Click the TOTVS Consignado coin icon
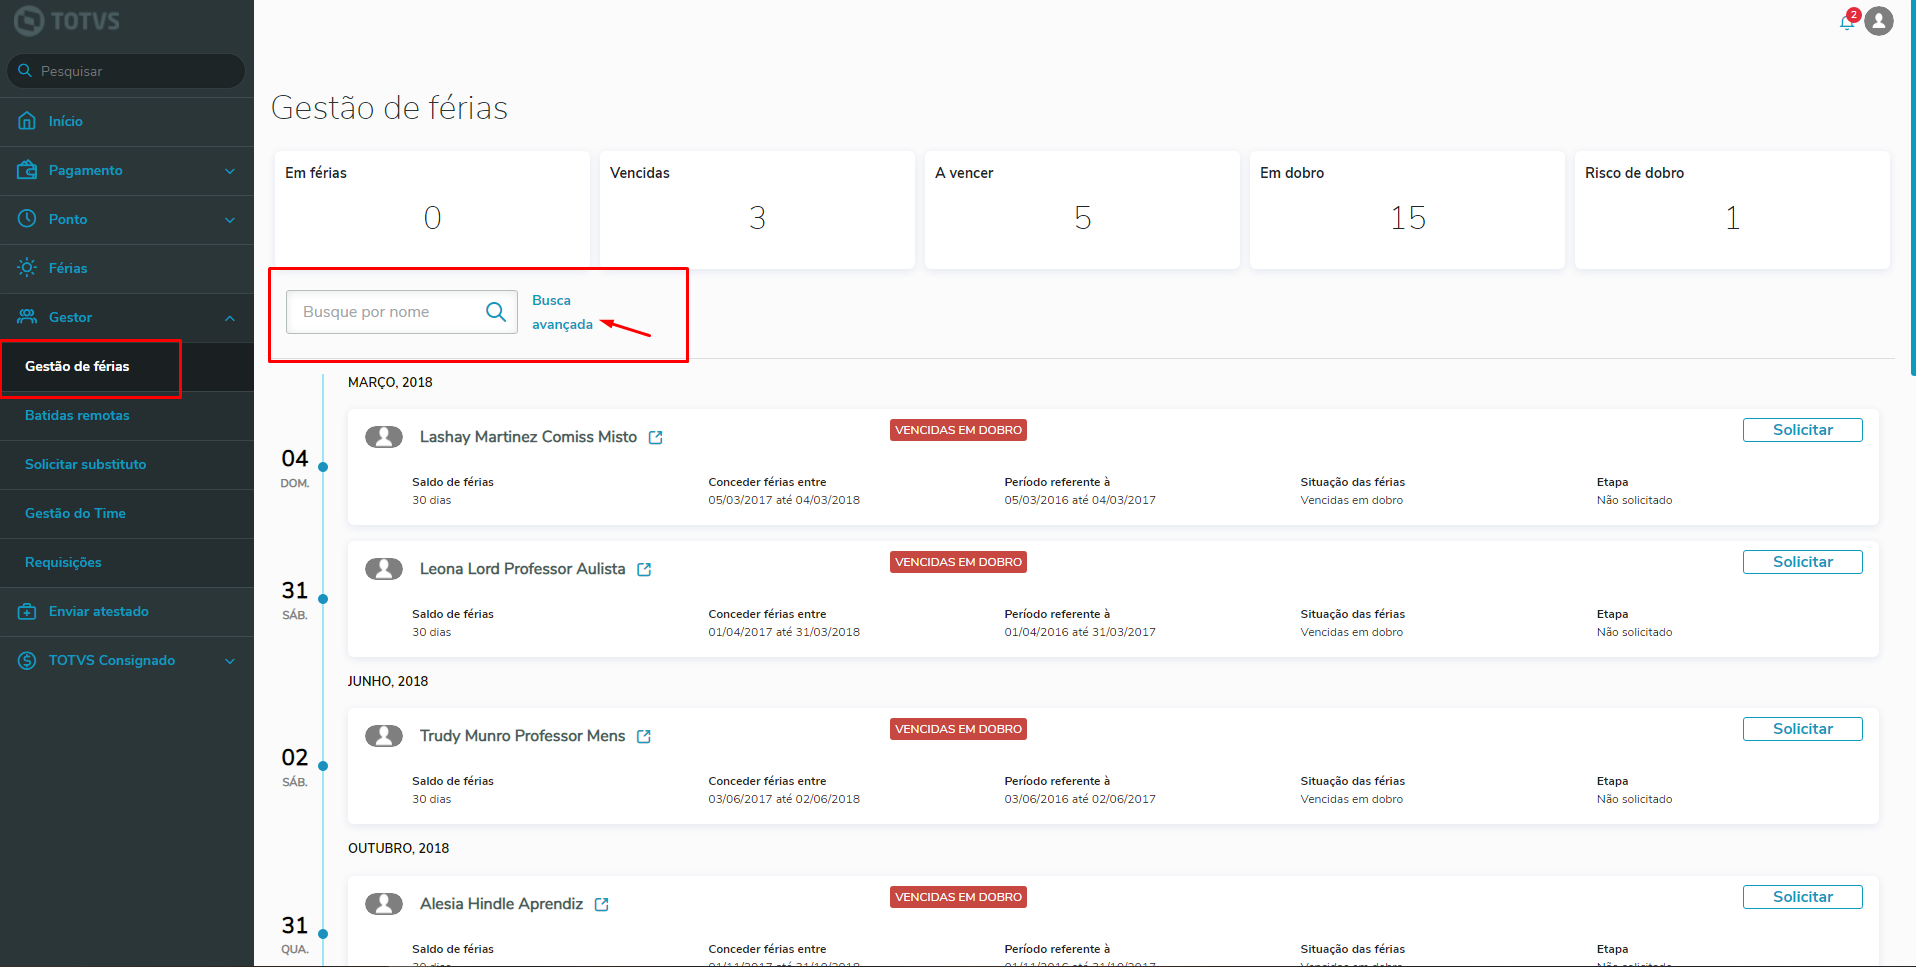Screen dimensions: 1916x967 27,660
